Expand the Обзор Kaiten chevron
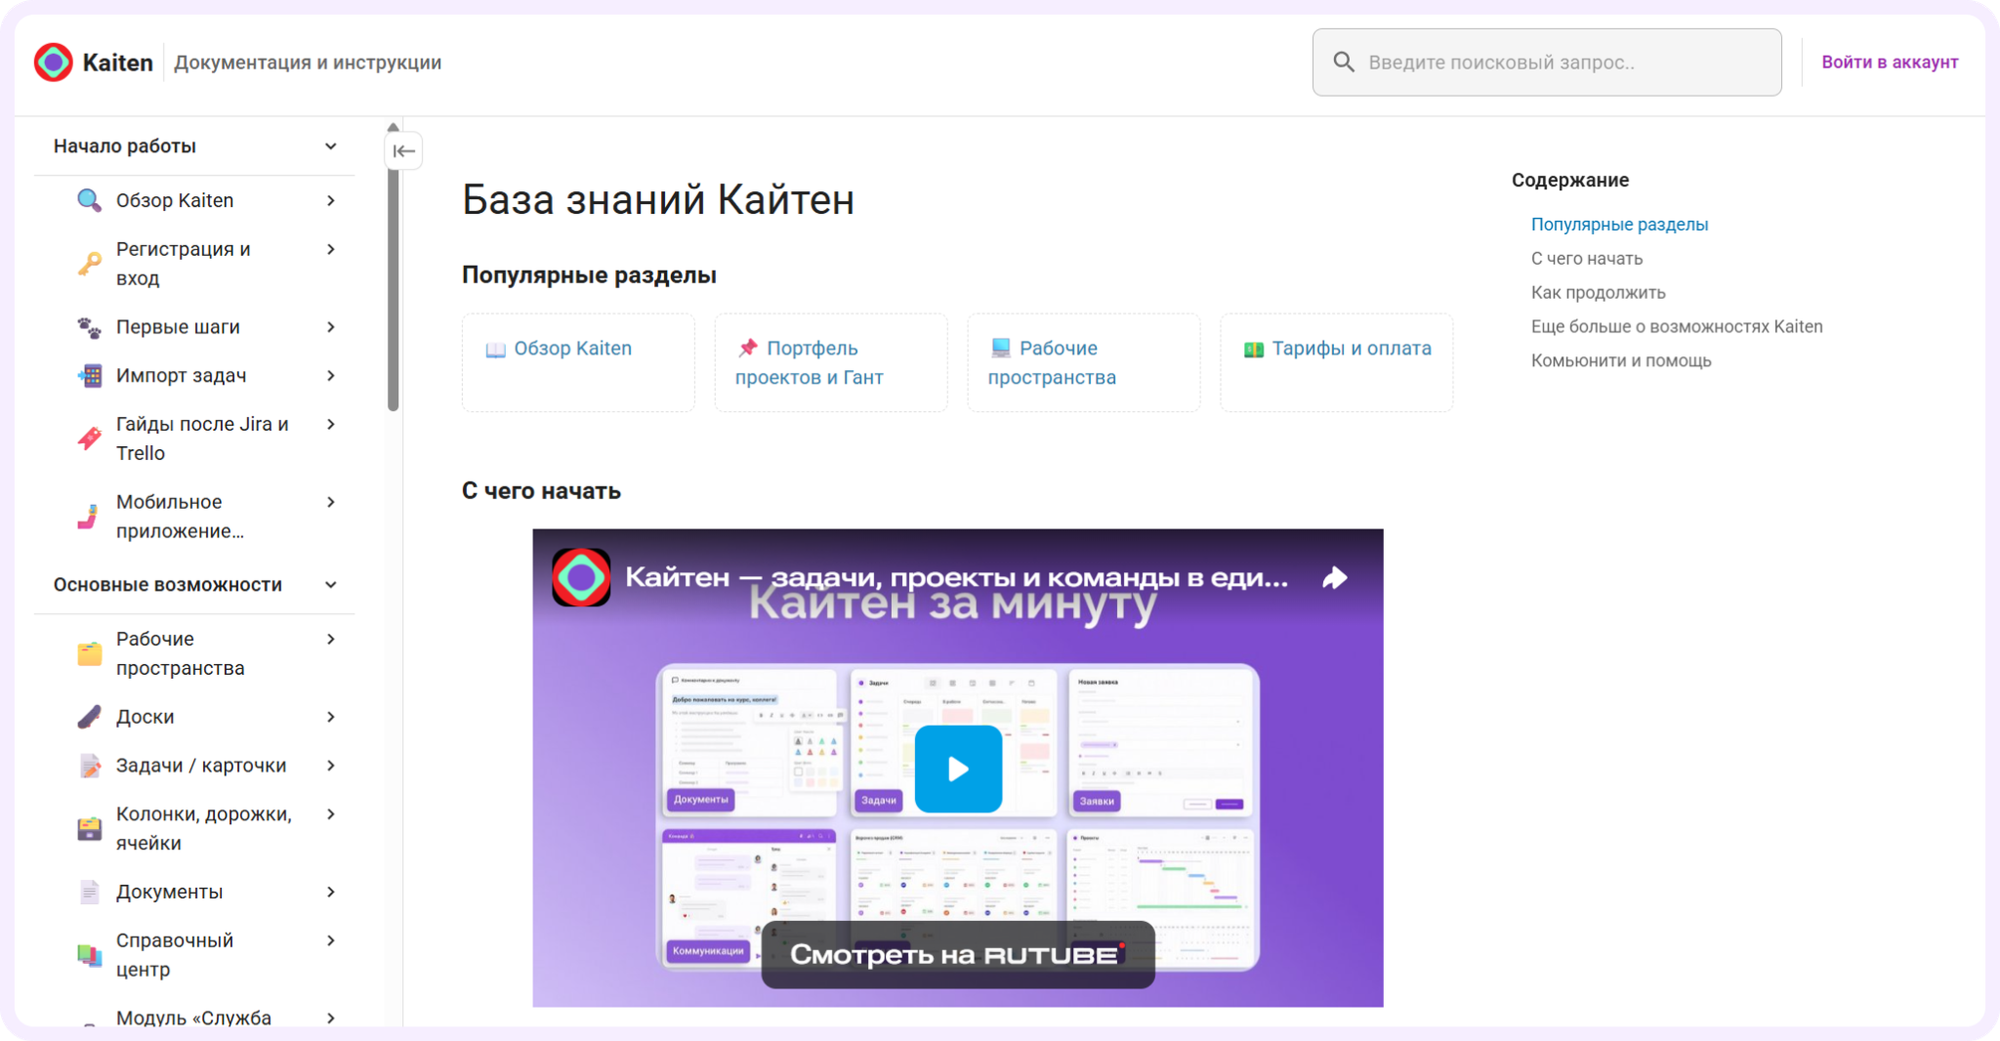The image size is (2000, 1041). pos(331,201)
